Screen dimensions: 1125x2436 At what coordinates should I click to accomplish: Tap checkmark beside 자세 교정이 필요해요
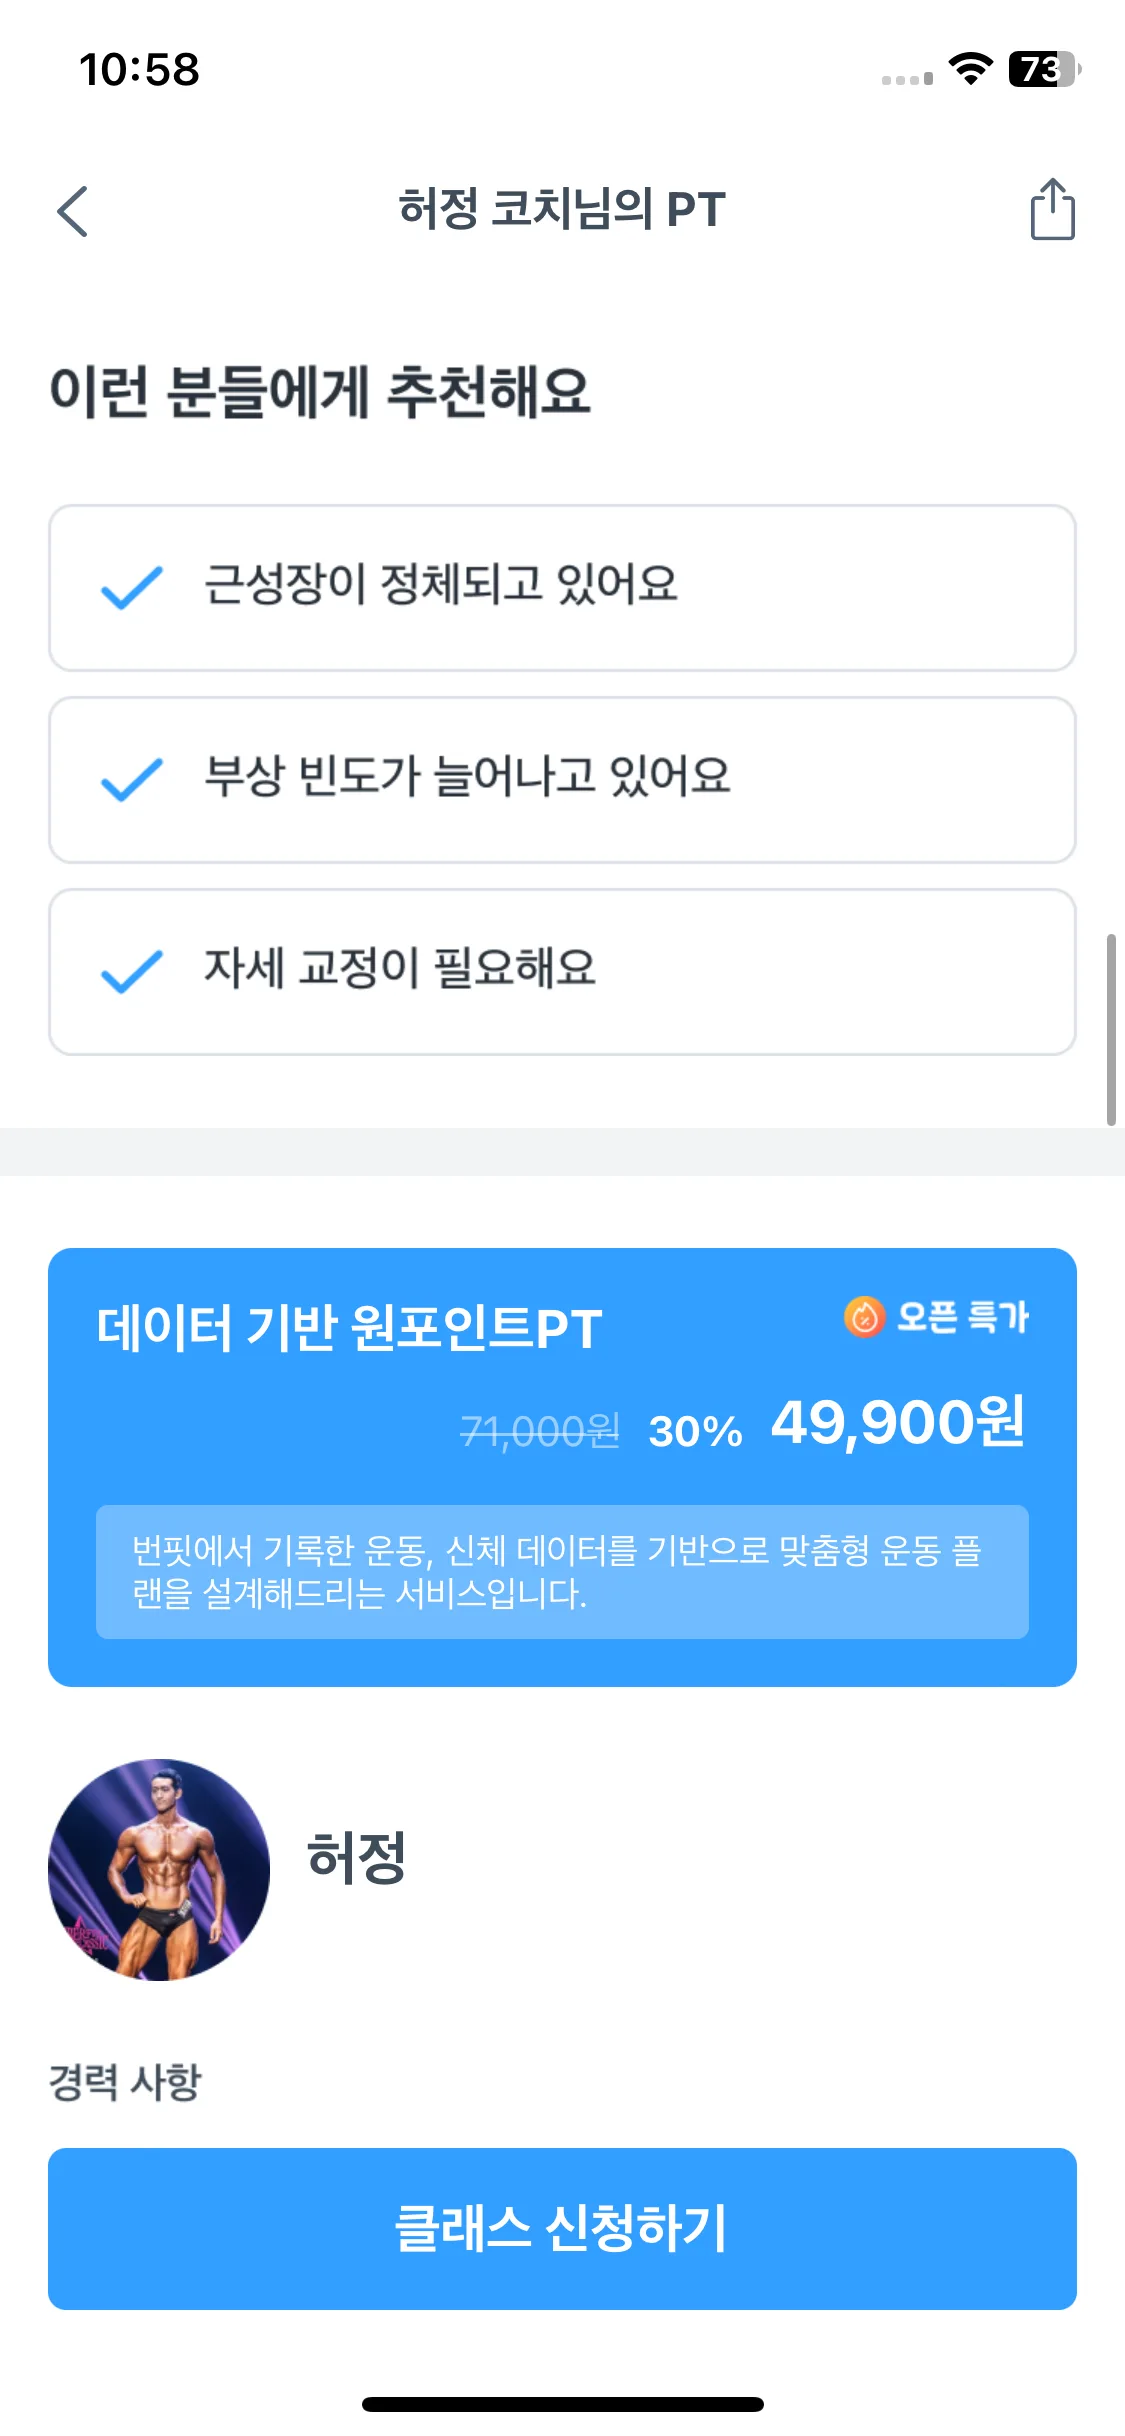[x=132, y=971]
